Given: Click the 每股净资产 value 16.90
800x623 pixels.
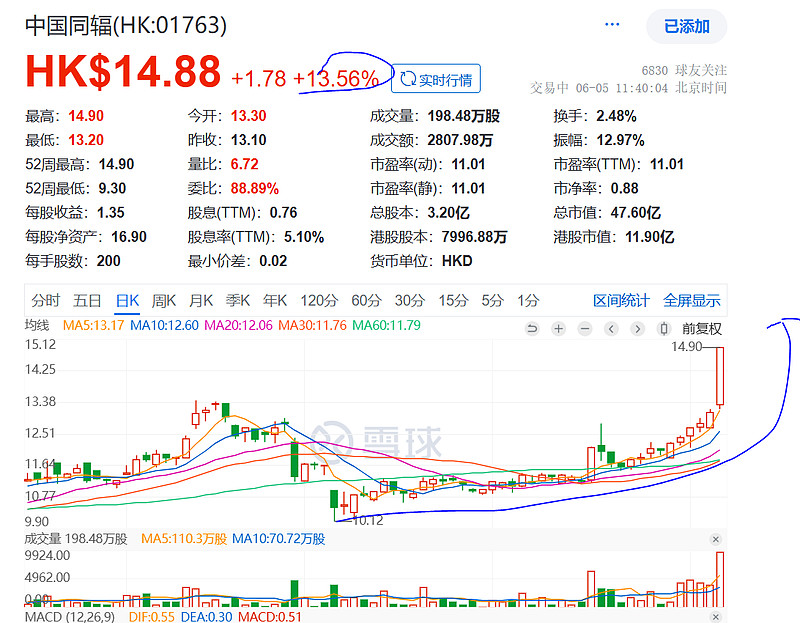Looking at the screenshot, I should pyautogui.click(x=129, y=237).
